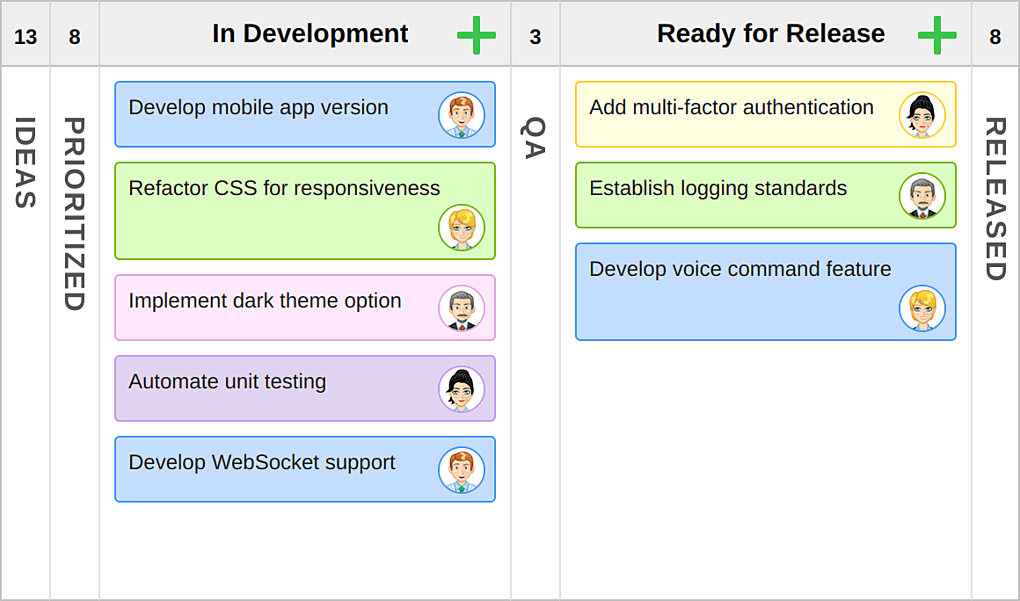Click the green plus in In Development
Screen dimensions: 1020x601
click(476, 36)
